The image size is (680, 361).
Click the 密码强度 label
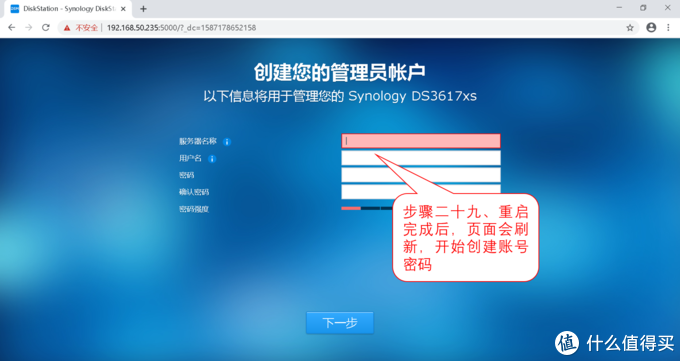coord(194,209)
